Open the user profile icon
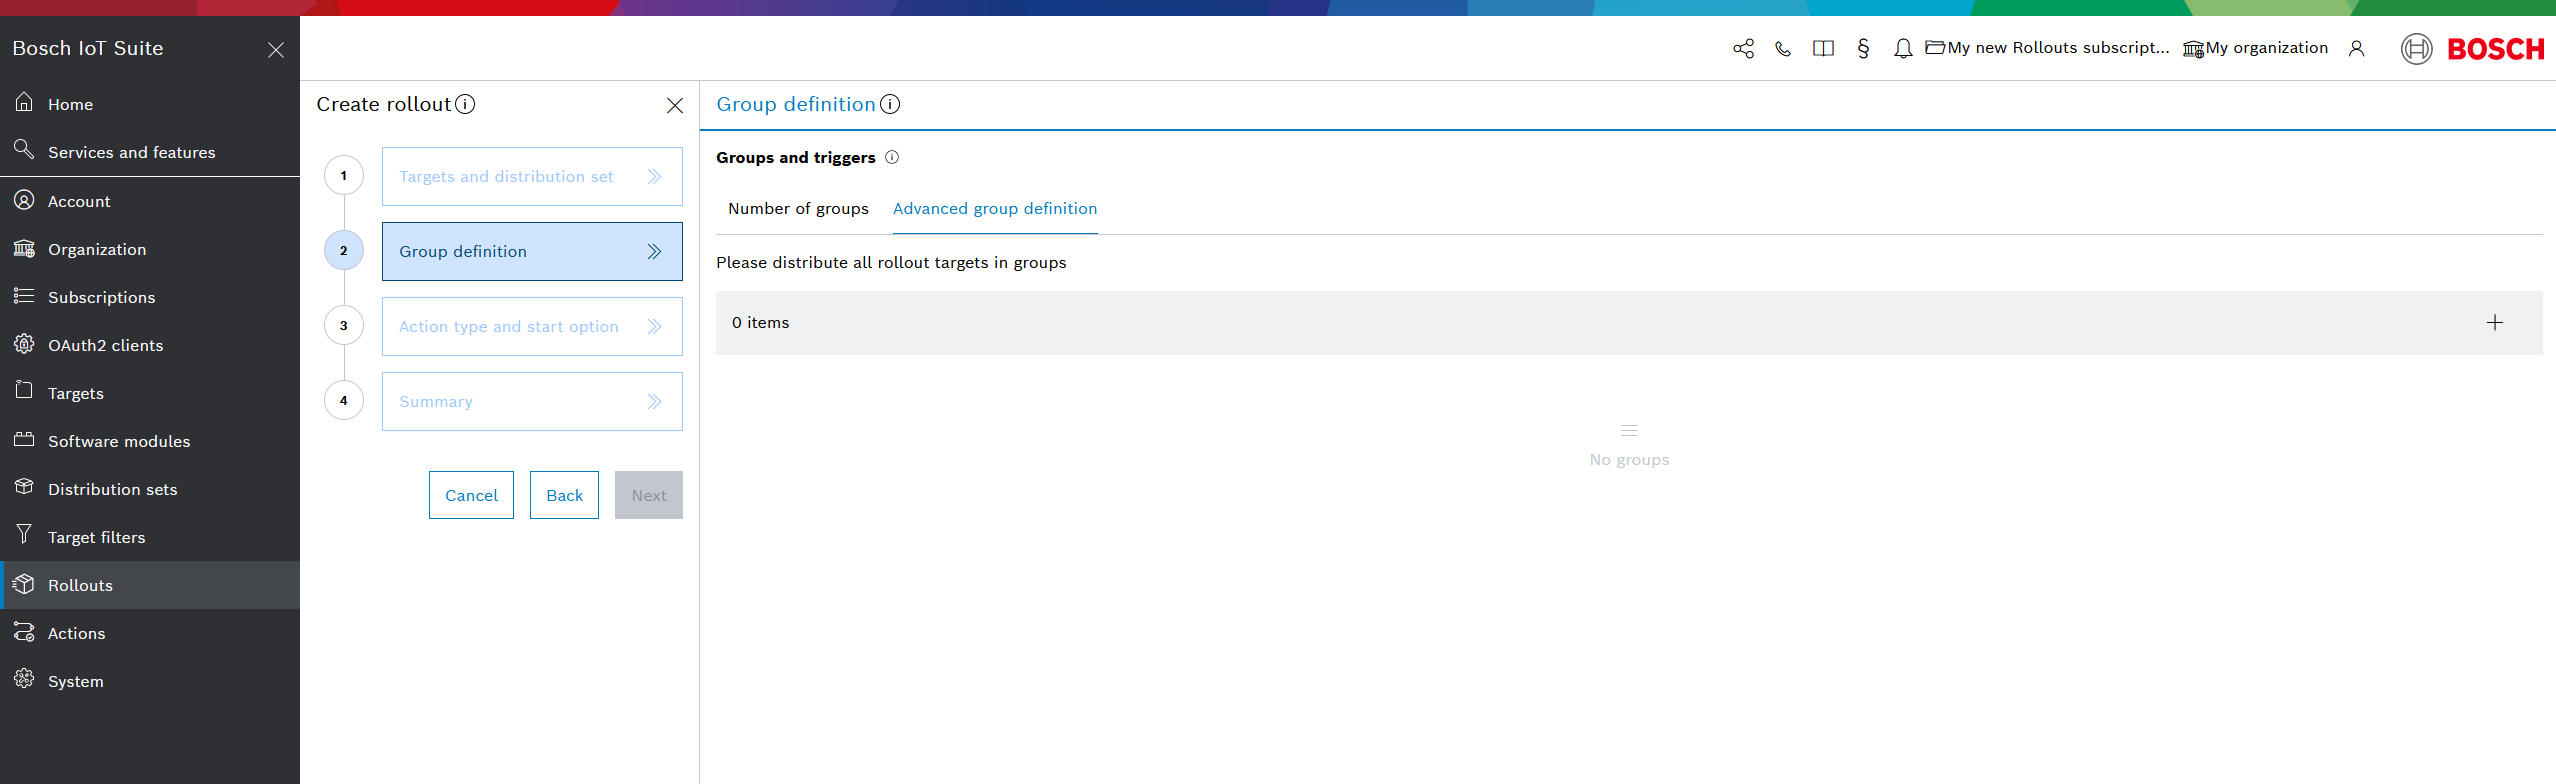The height and width of the screenshot is (784, 2556). pos(2356,49)
